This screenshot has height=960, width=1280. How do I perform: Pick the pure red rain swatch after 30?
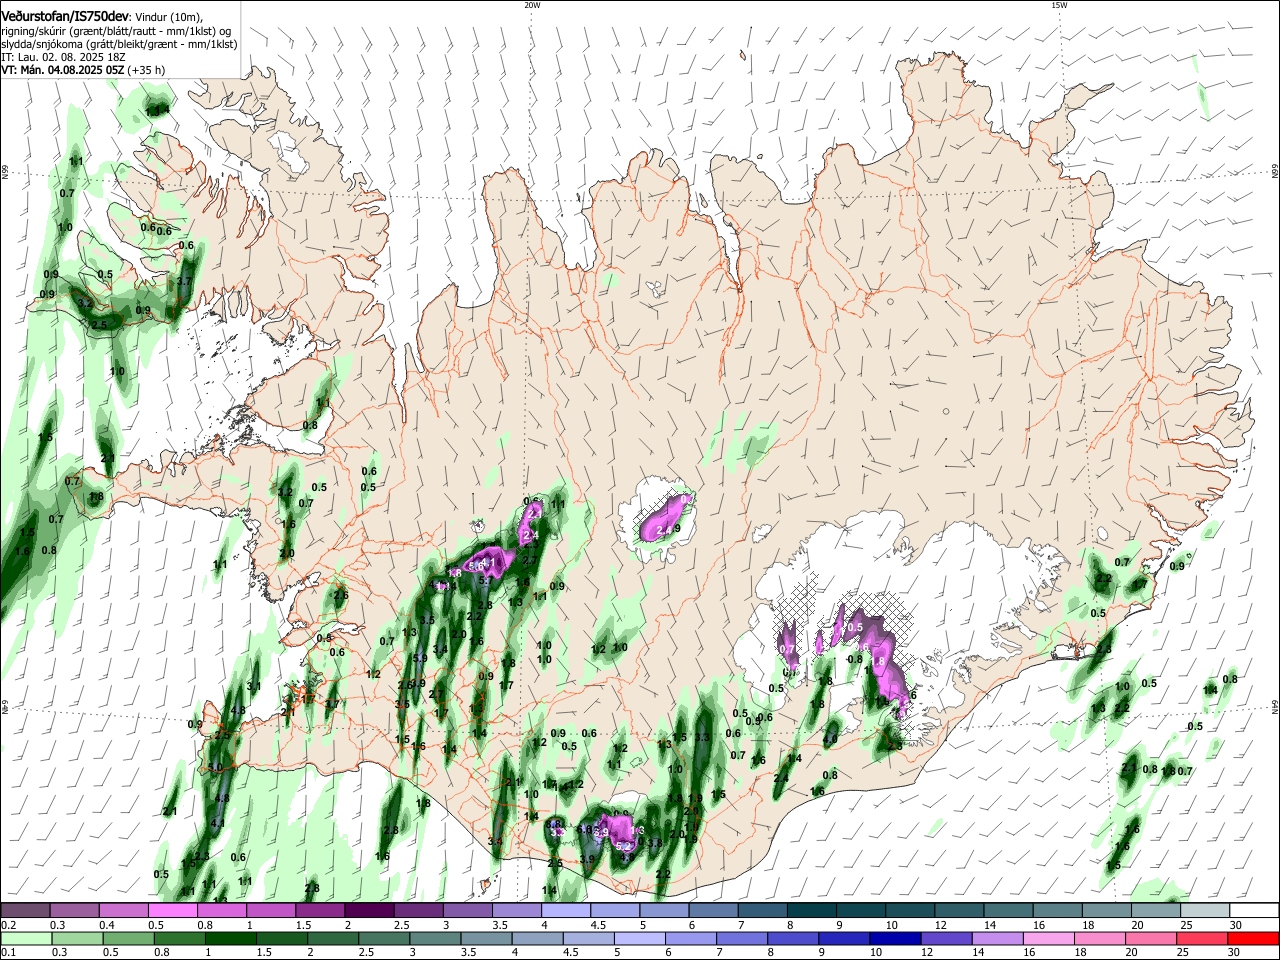point(1252,938)
